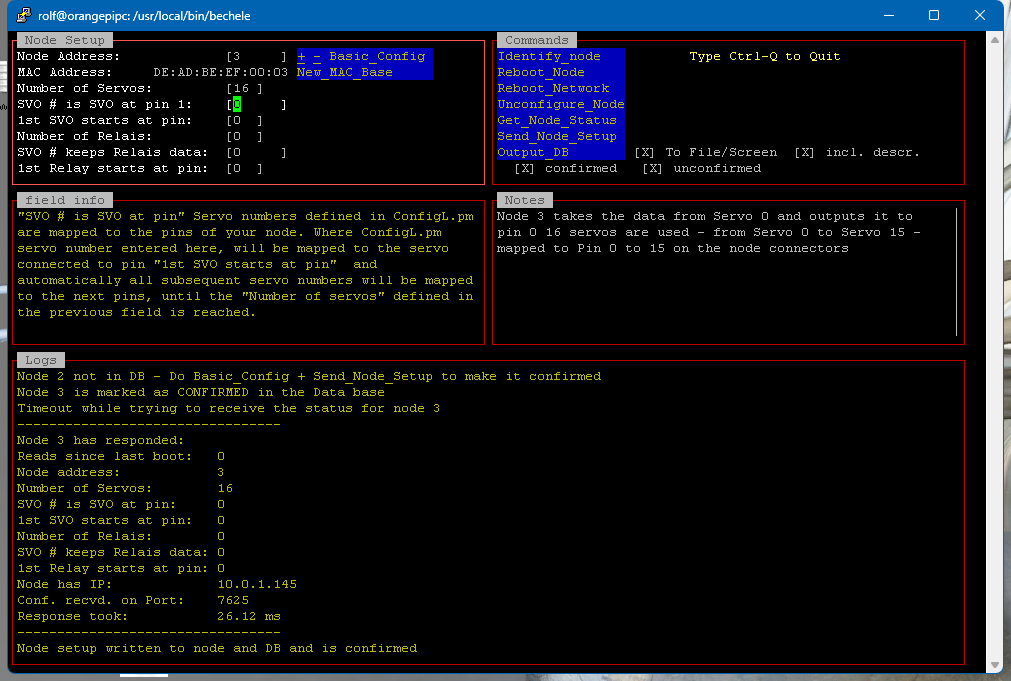
Task: Click the Number of Servos field
Action: (x=244, y=88)
